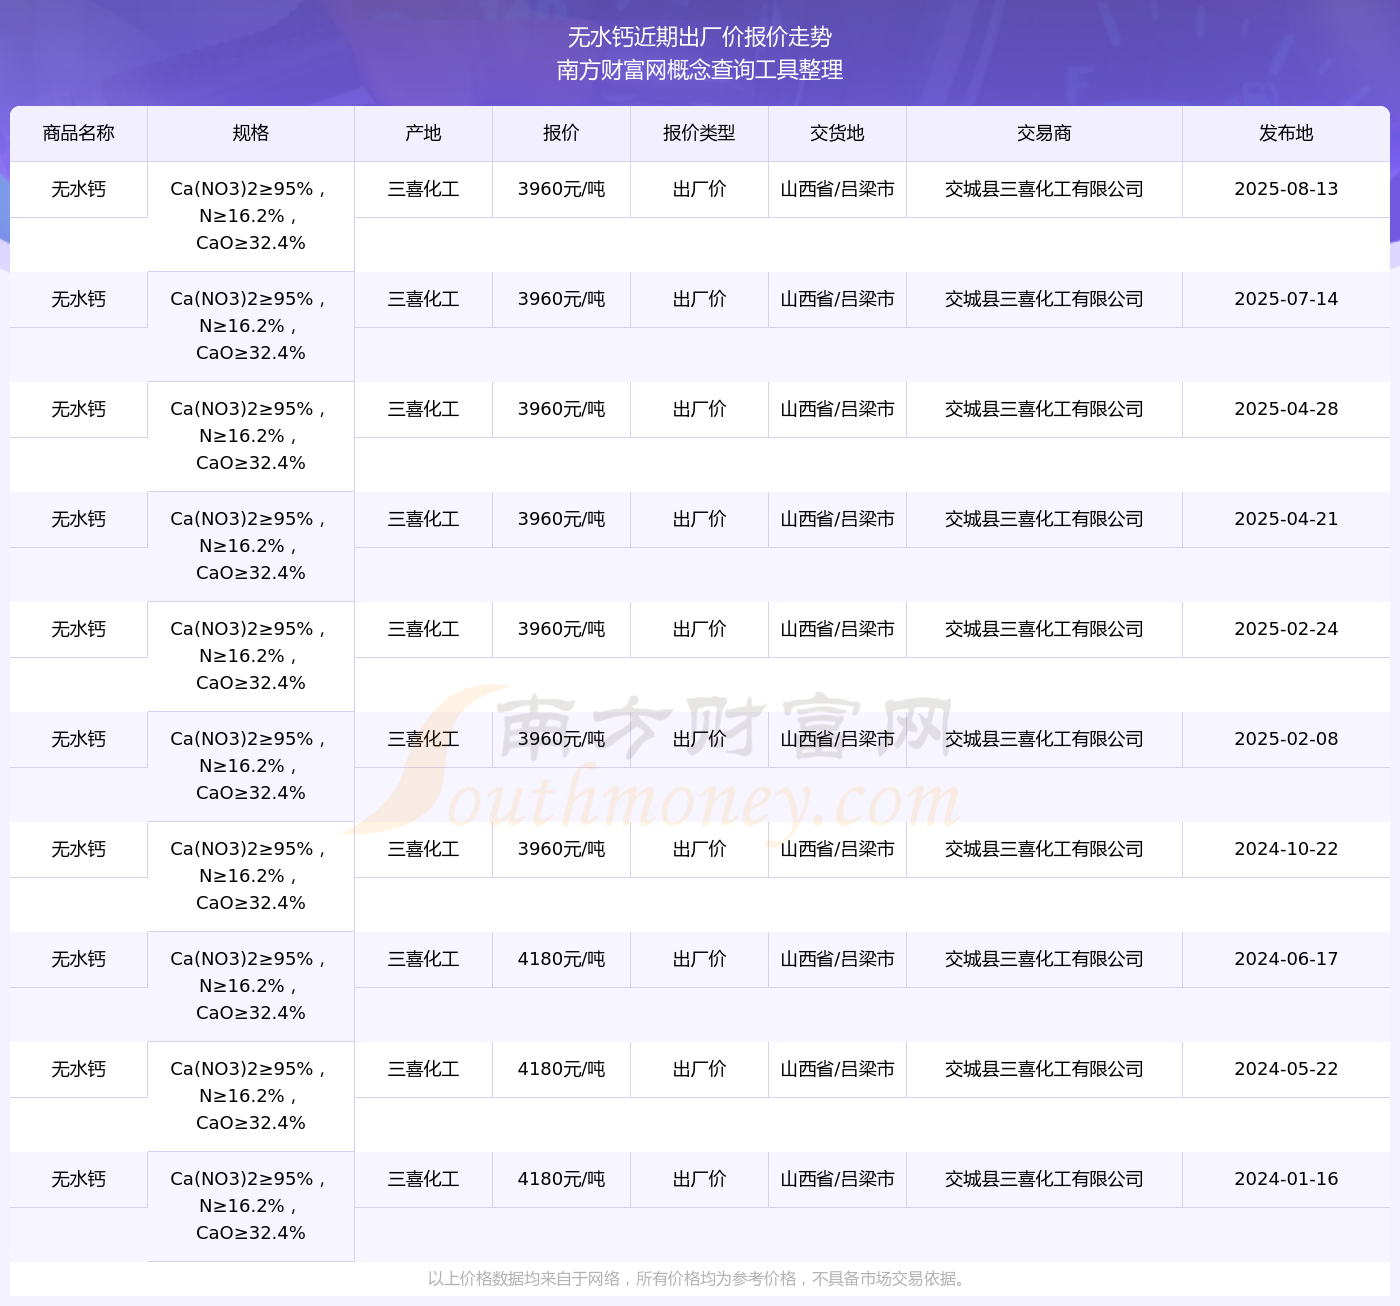The width and height of the screenshot is (1400, 1306).
Task: Select the date cell 2024-05-22
Action: (1286, 1069)
